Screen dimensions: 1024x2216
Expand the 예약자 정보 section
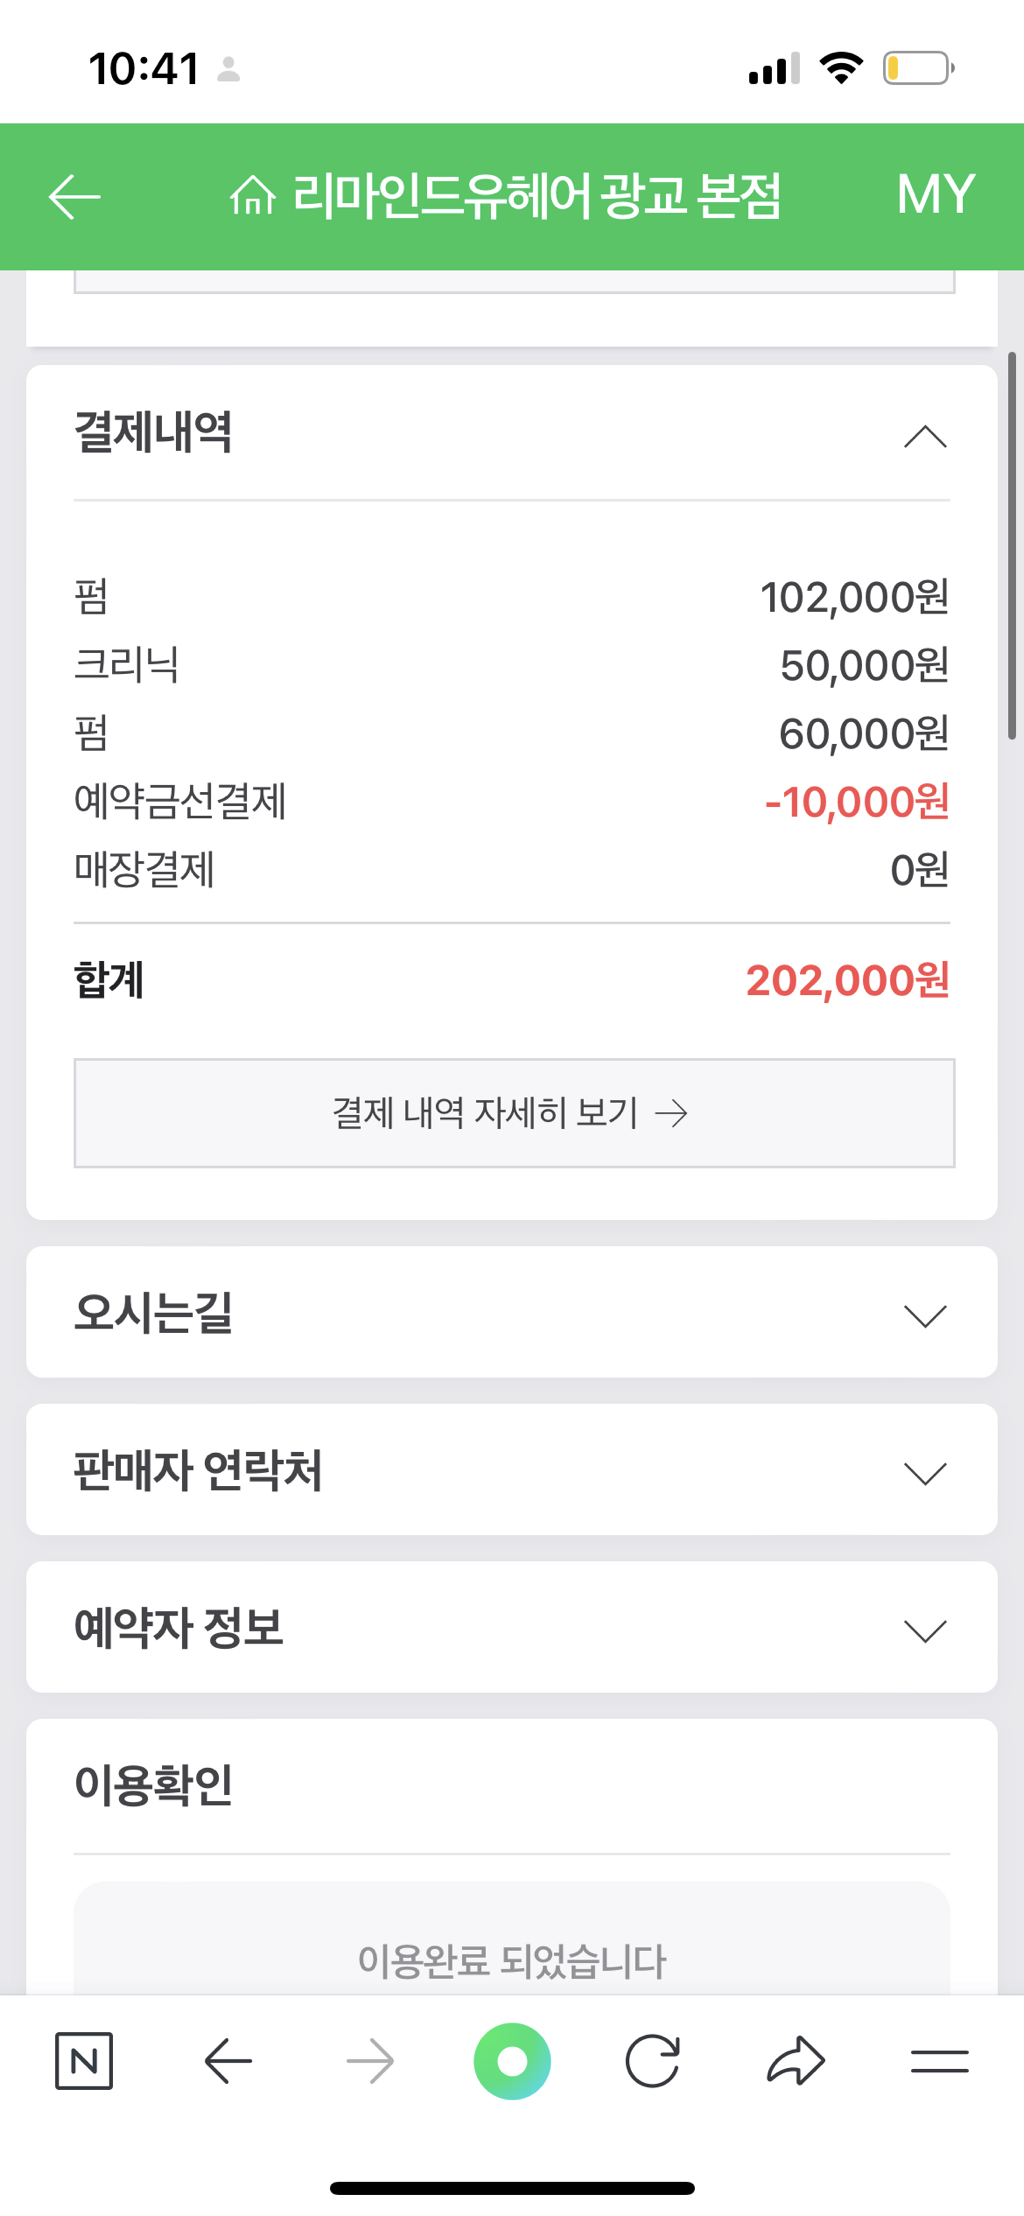click(x=924, y=1630)
